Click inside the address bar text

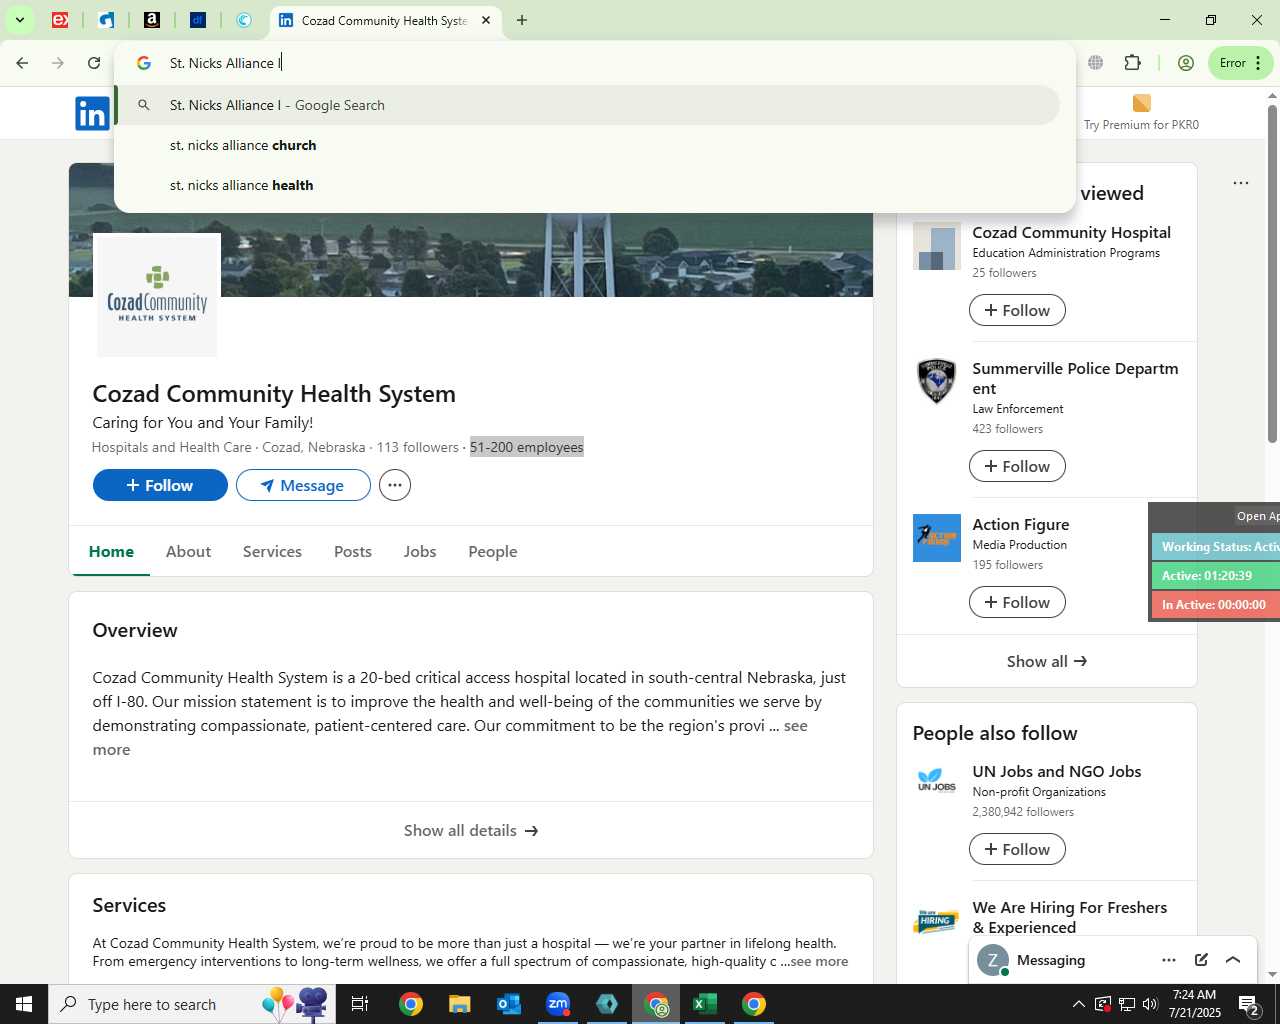226,63
